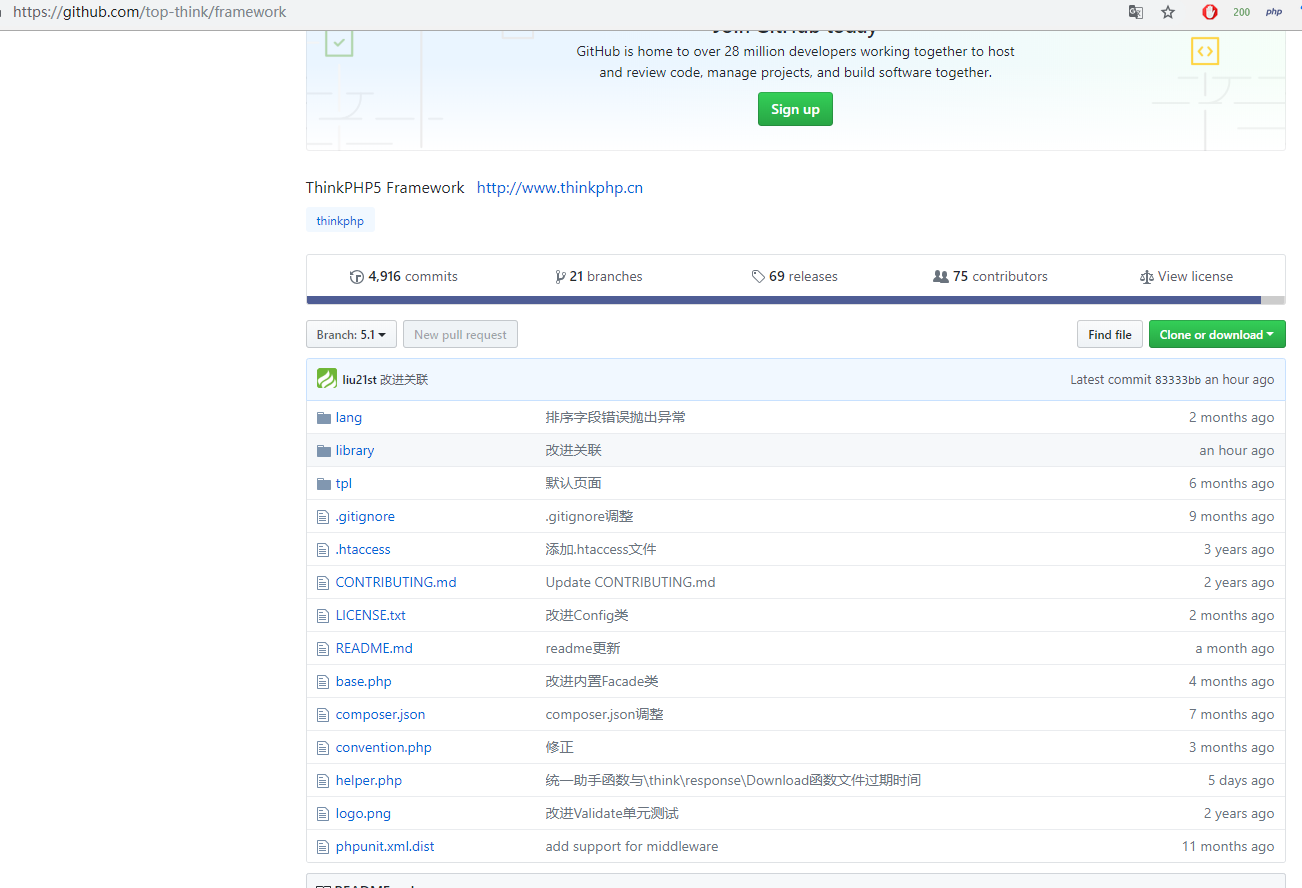
Task: Click the New pull request button
Action: 460,335
